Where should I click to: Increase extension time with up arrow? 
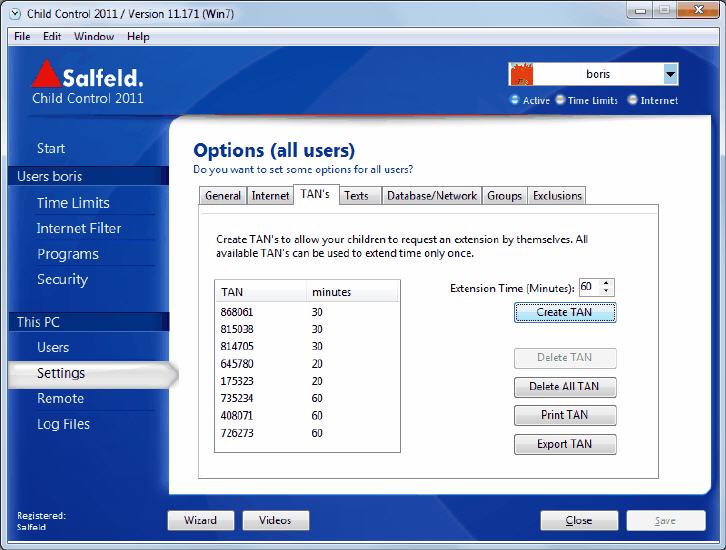coord(606,283)
